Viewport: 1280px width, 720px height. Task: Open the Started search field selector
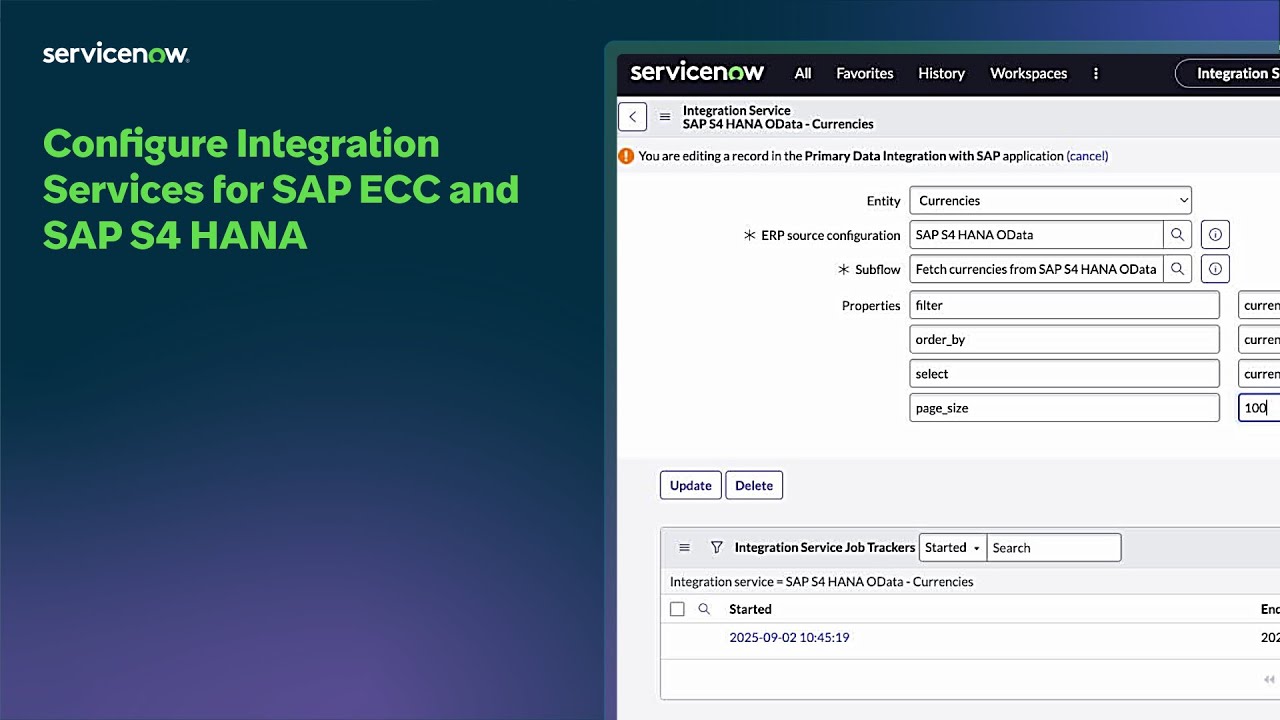[951, 547]
